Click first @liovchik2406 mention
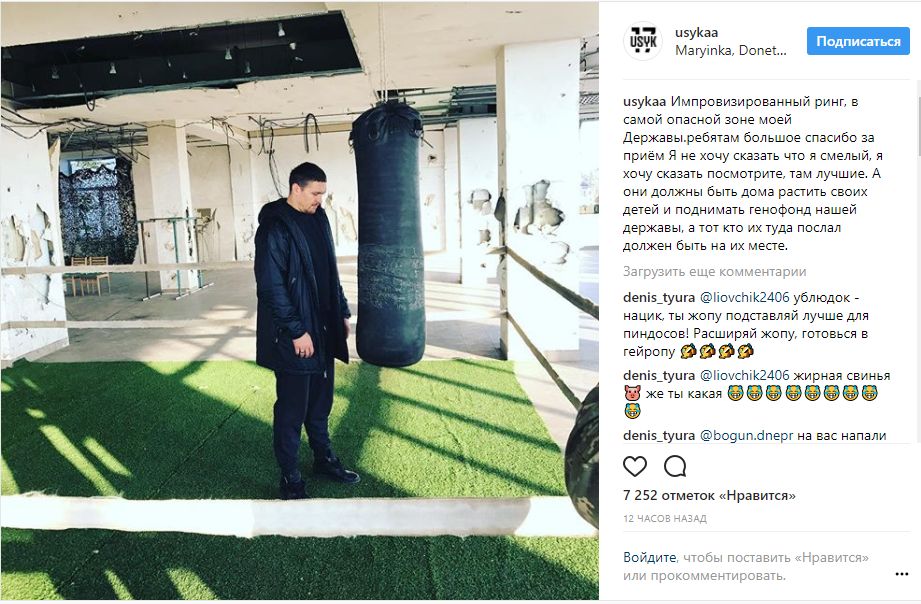 click(745, 297)
